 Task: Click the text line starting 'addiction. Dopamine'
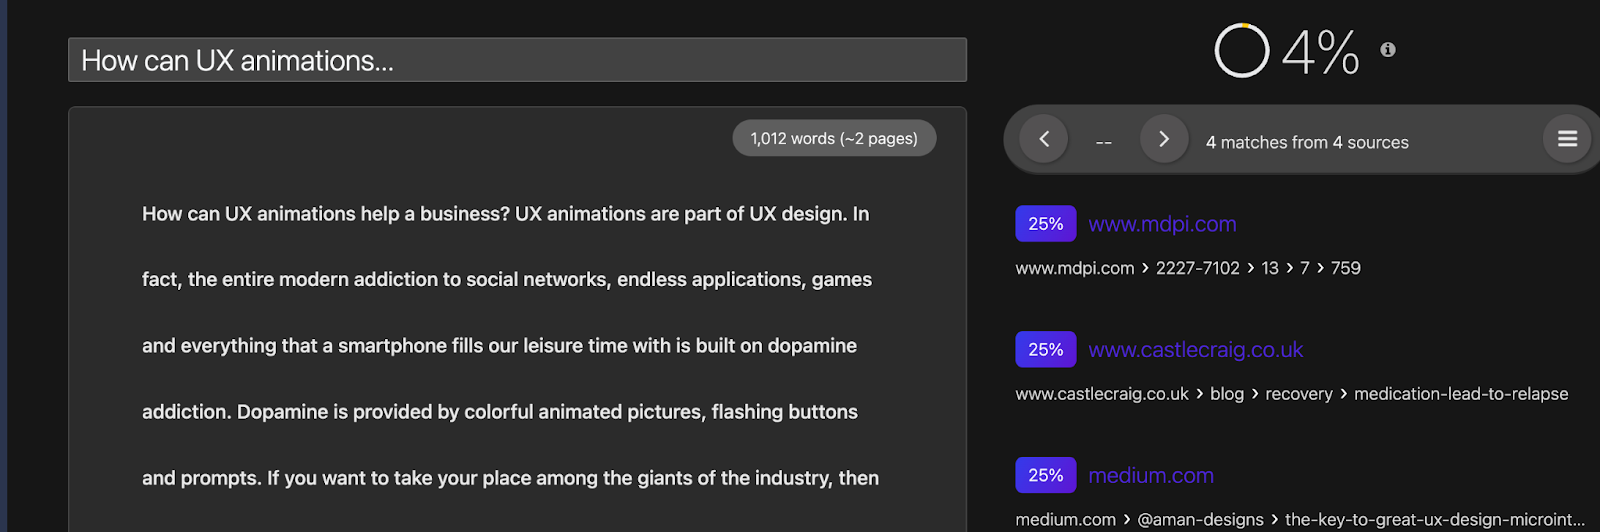(499, 412)
